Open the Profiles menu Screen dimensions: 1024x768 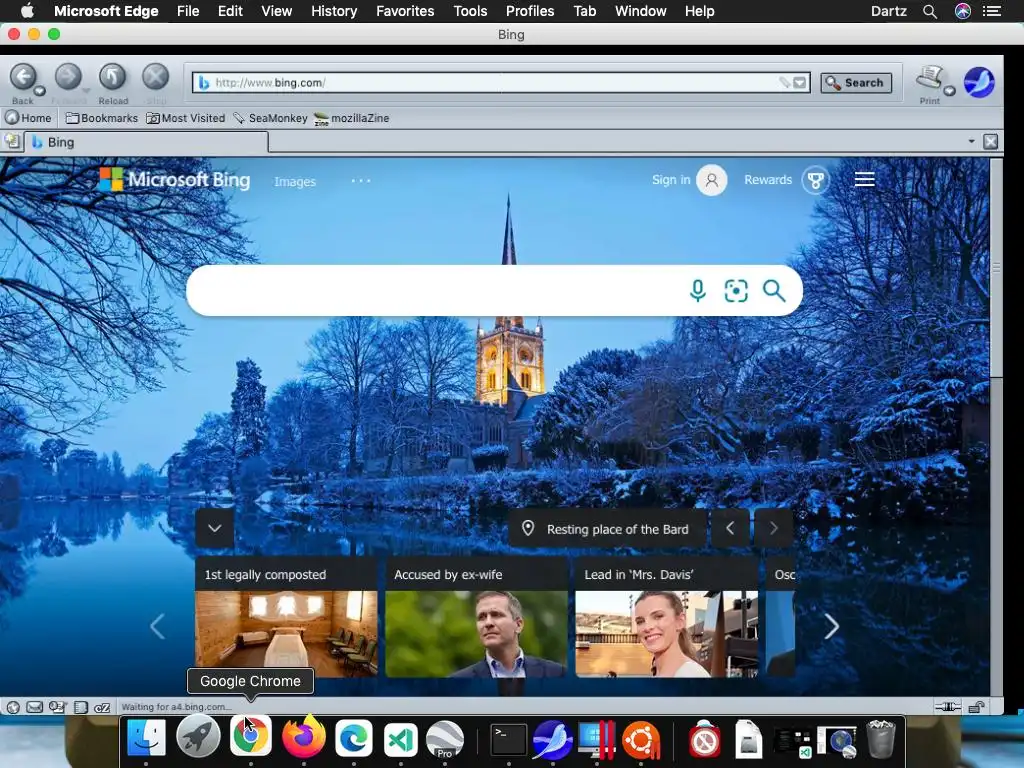[530, 11]
